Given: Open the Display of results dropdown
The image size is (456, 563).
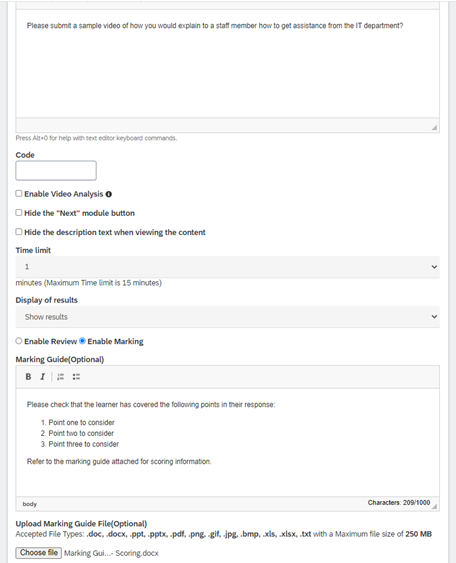Looking at the screenshot, I should click(227, 317).
